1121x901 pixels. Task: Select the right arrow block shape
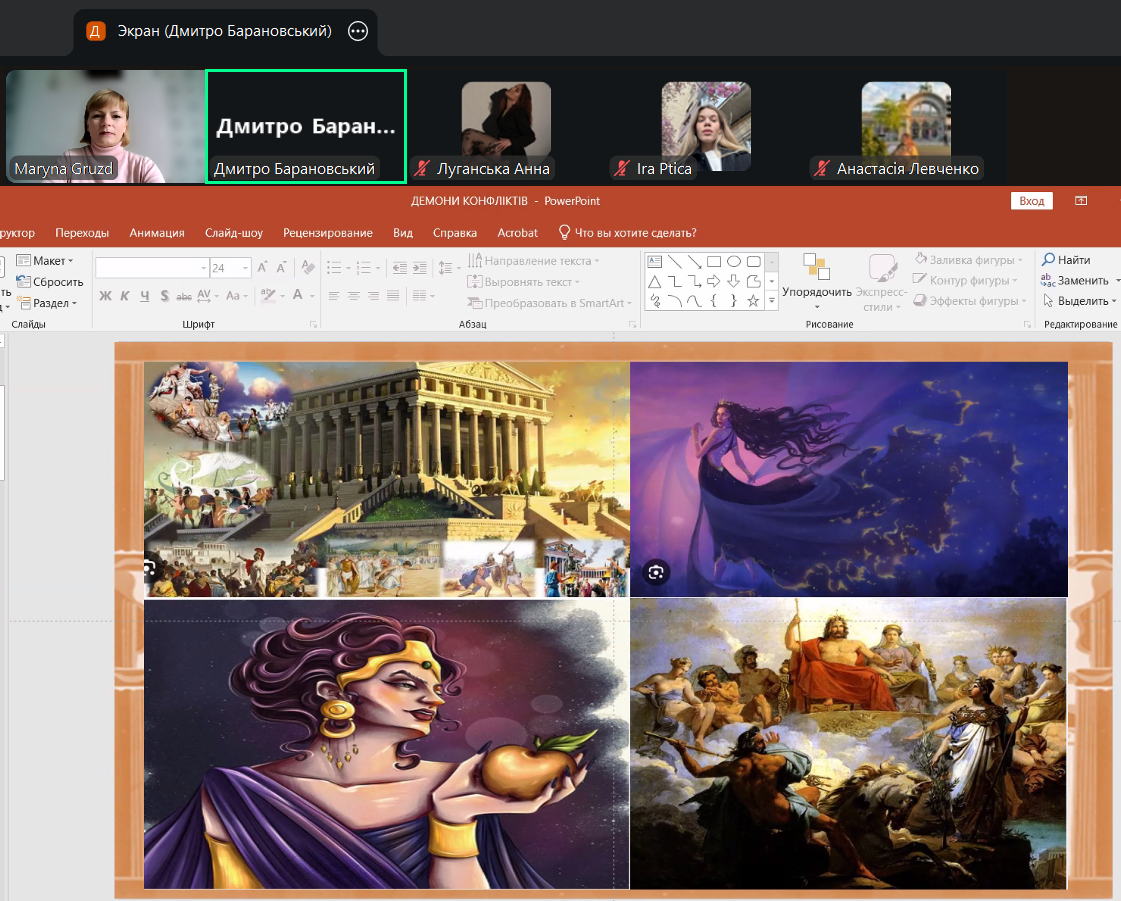click(714, 281)
